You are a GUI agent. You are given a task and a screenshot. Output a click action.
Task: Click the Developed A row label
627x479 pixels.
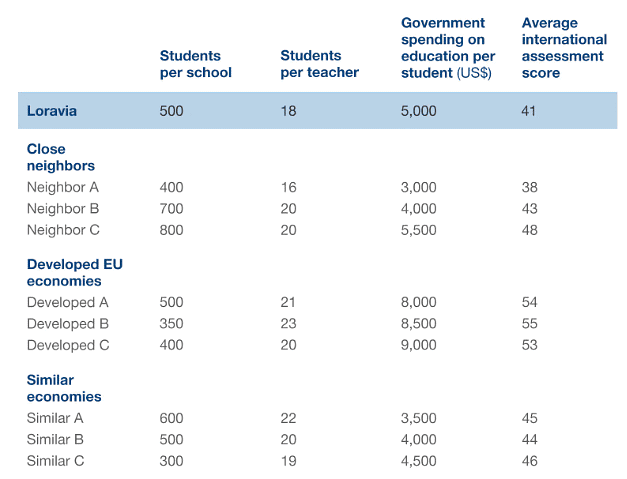67,303
